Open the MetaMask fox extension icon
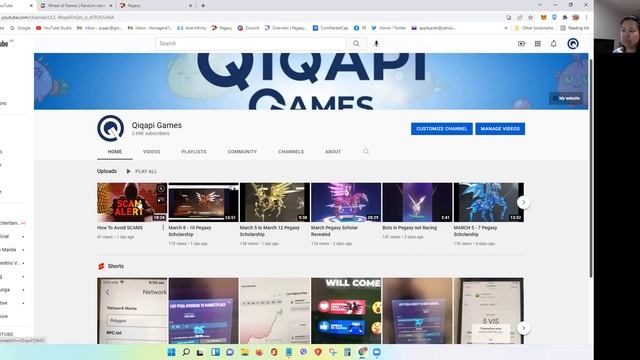 coord(543,18)
